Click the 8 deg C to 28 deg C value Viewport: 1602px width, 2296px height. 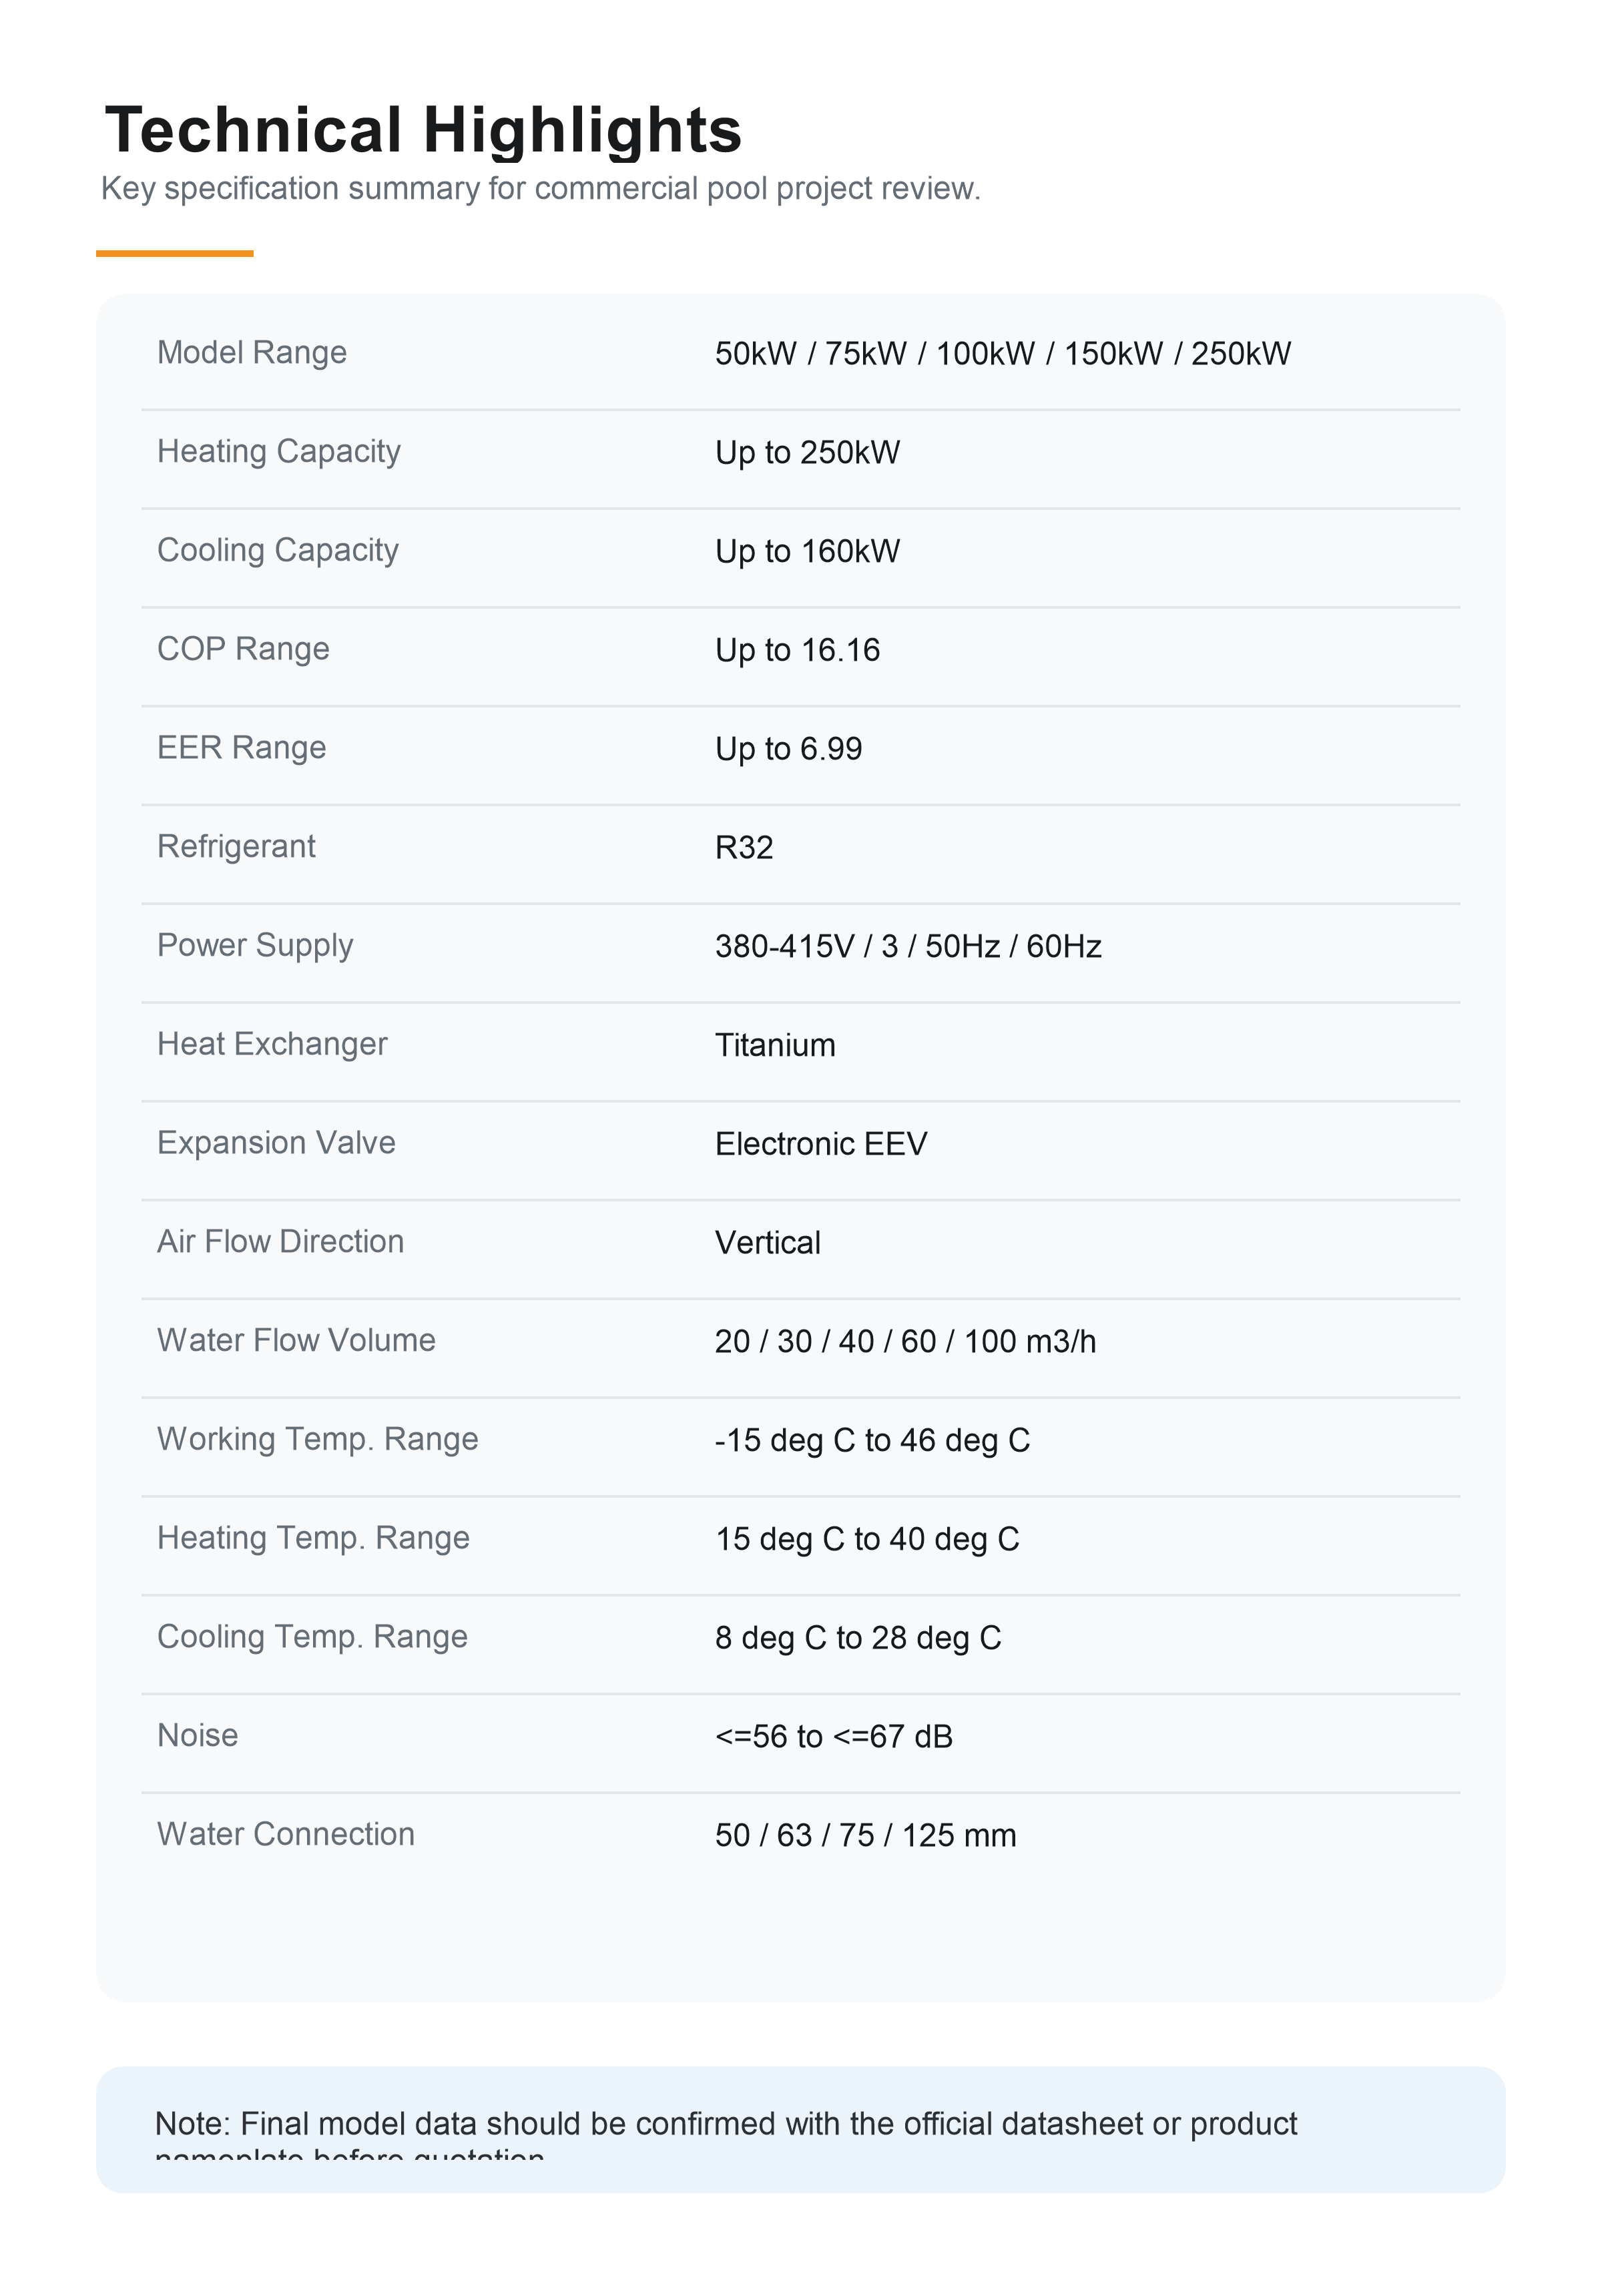858,1638
